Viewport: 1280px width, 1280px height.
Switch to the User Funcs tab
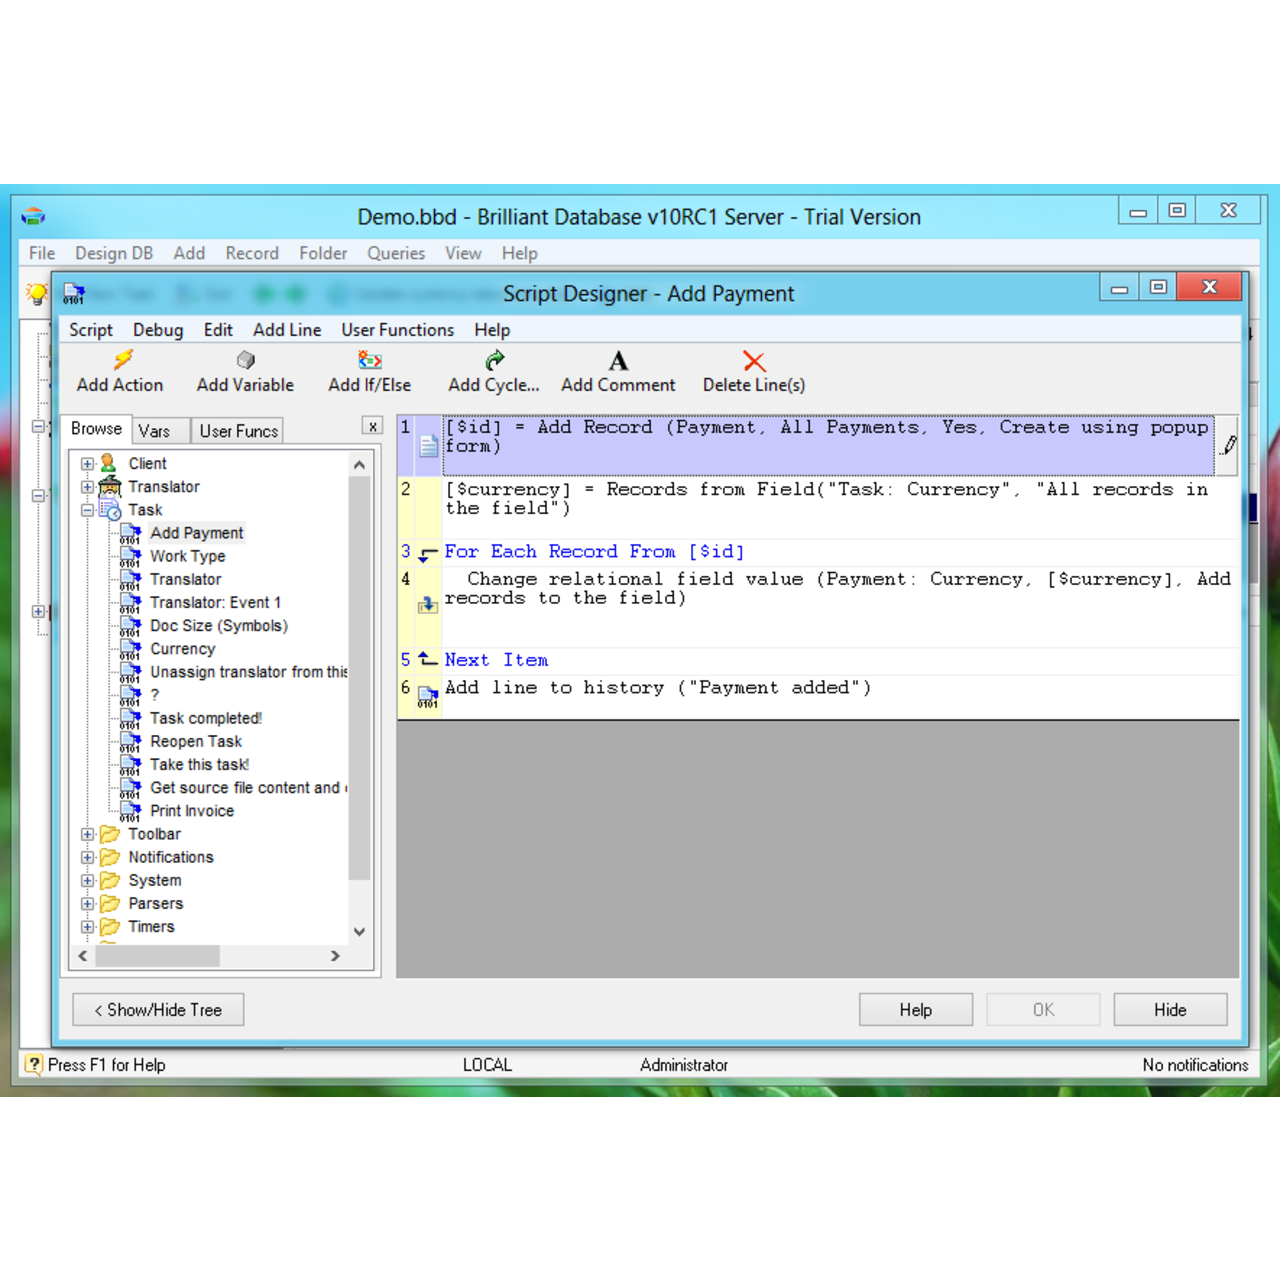pyautogui.click(x=238, y=431)
